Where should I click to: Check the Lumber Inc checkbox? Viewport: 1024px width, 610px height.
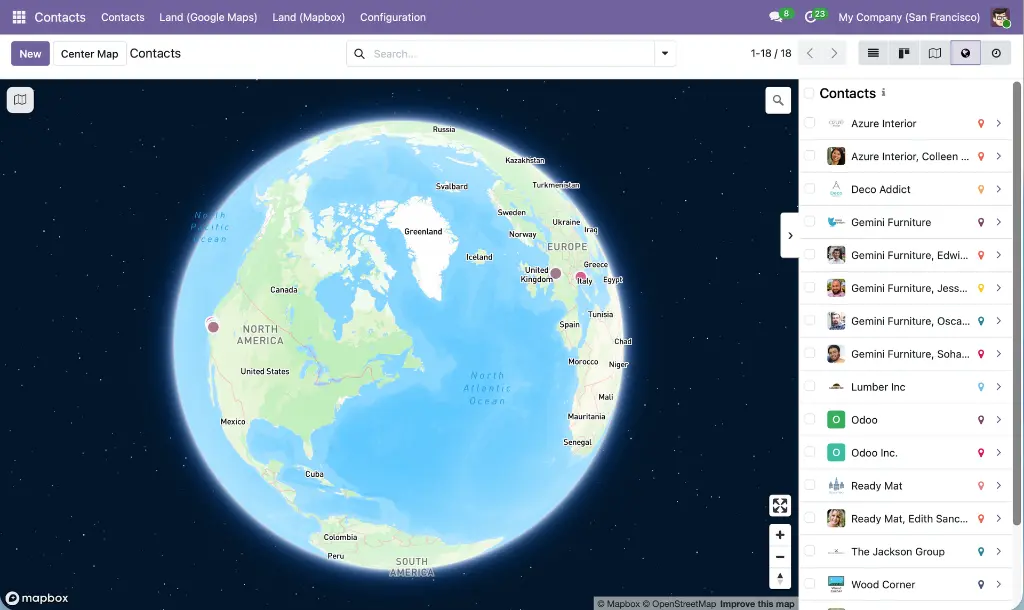[810, 386]
